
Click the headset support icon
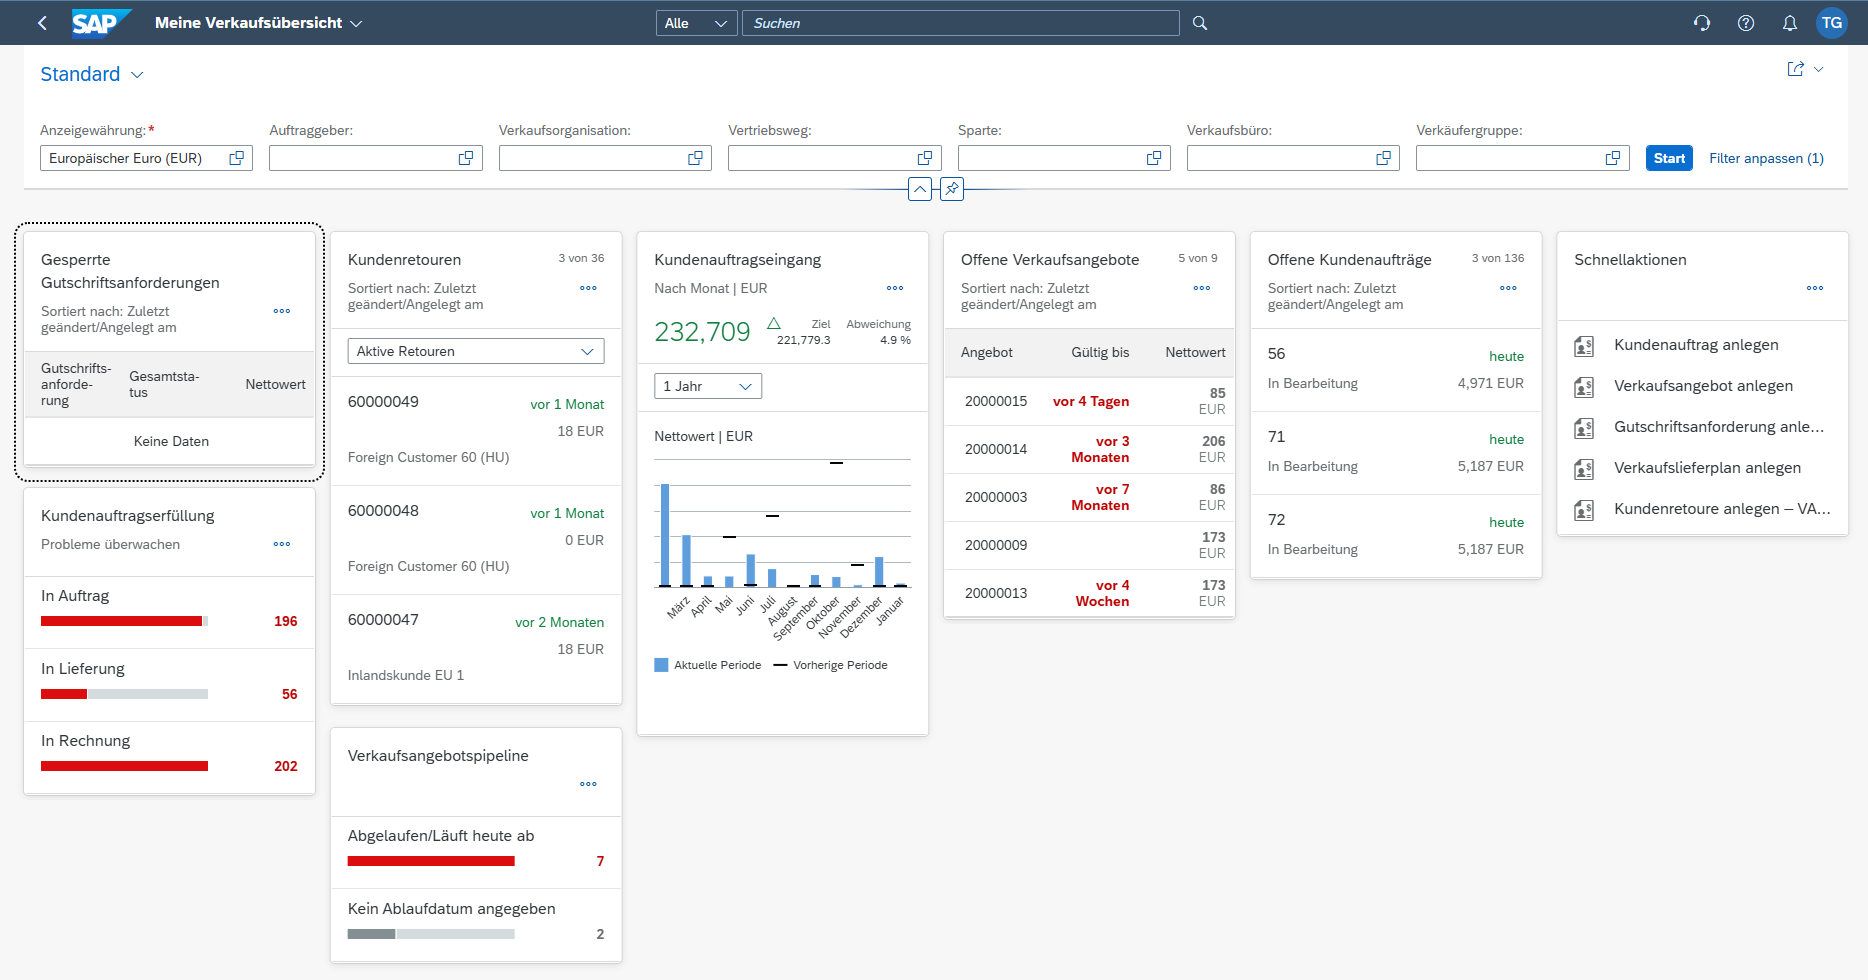pyautogui.click(x=1702, y=22)
